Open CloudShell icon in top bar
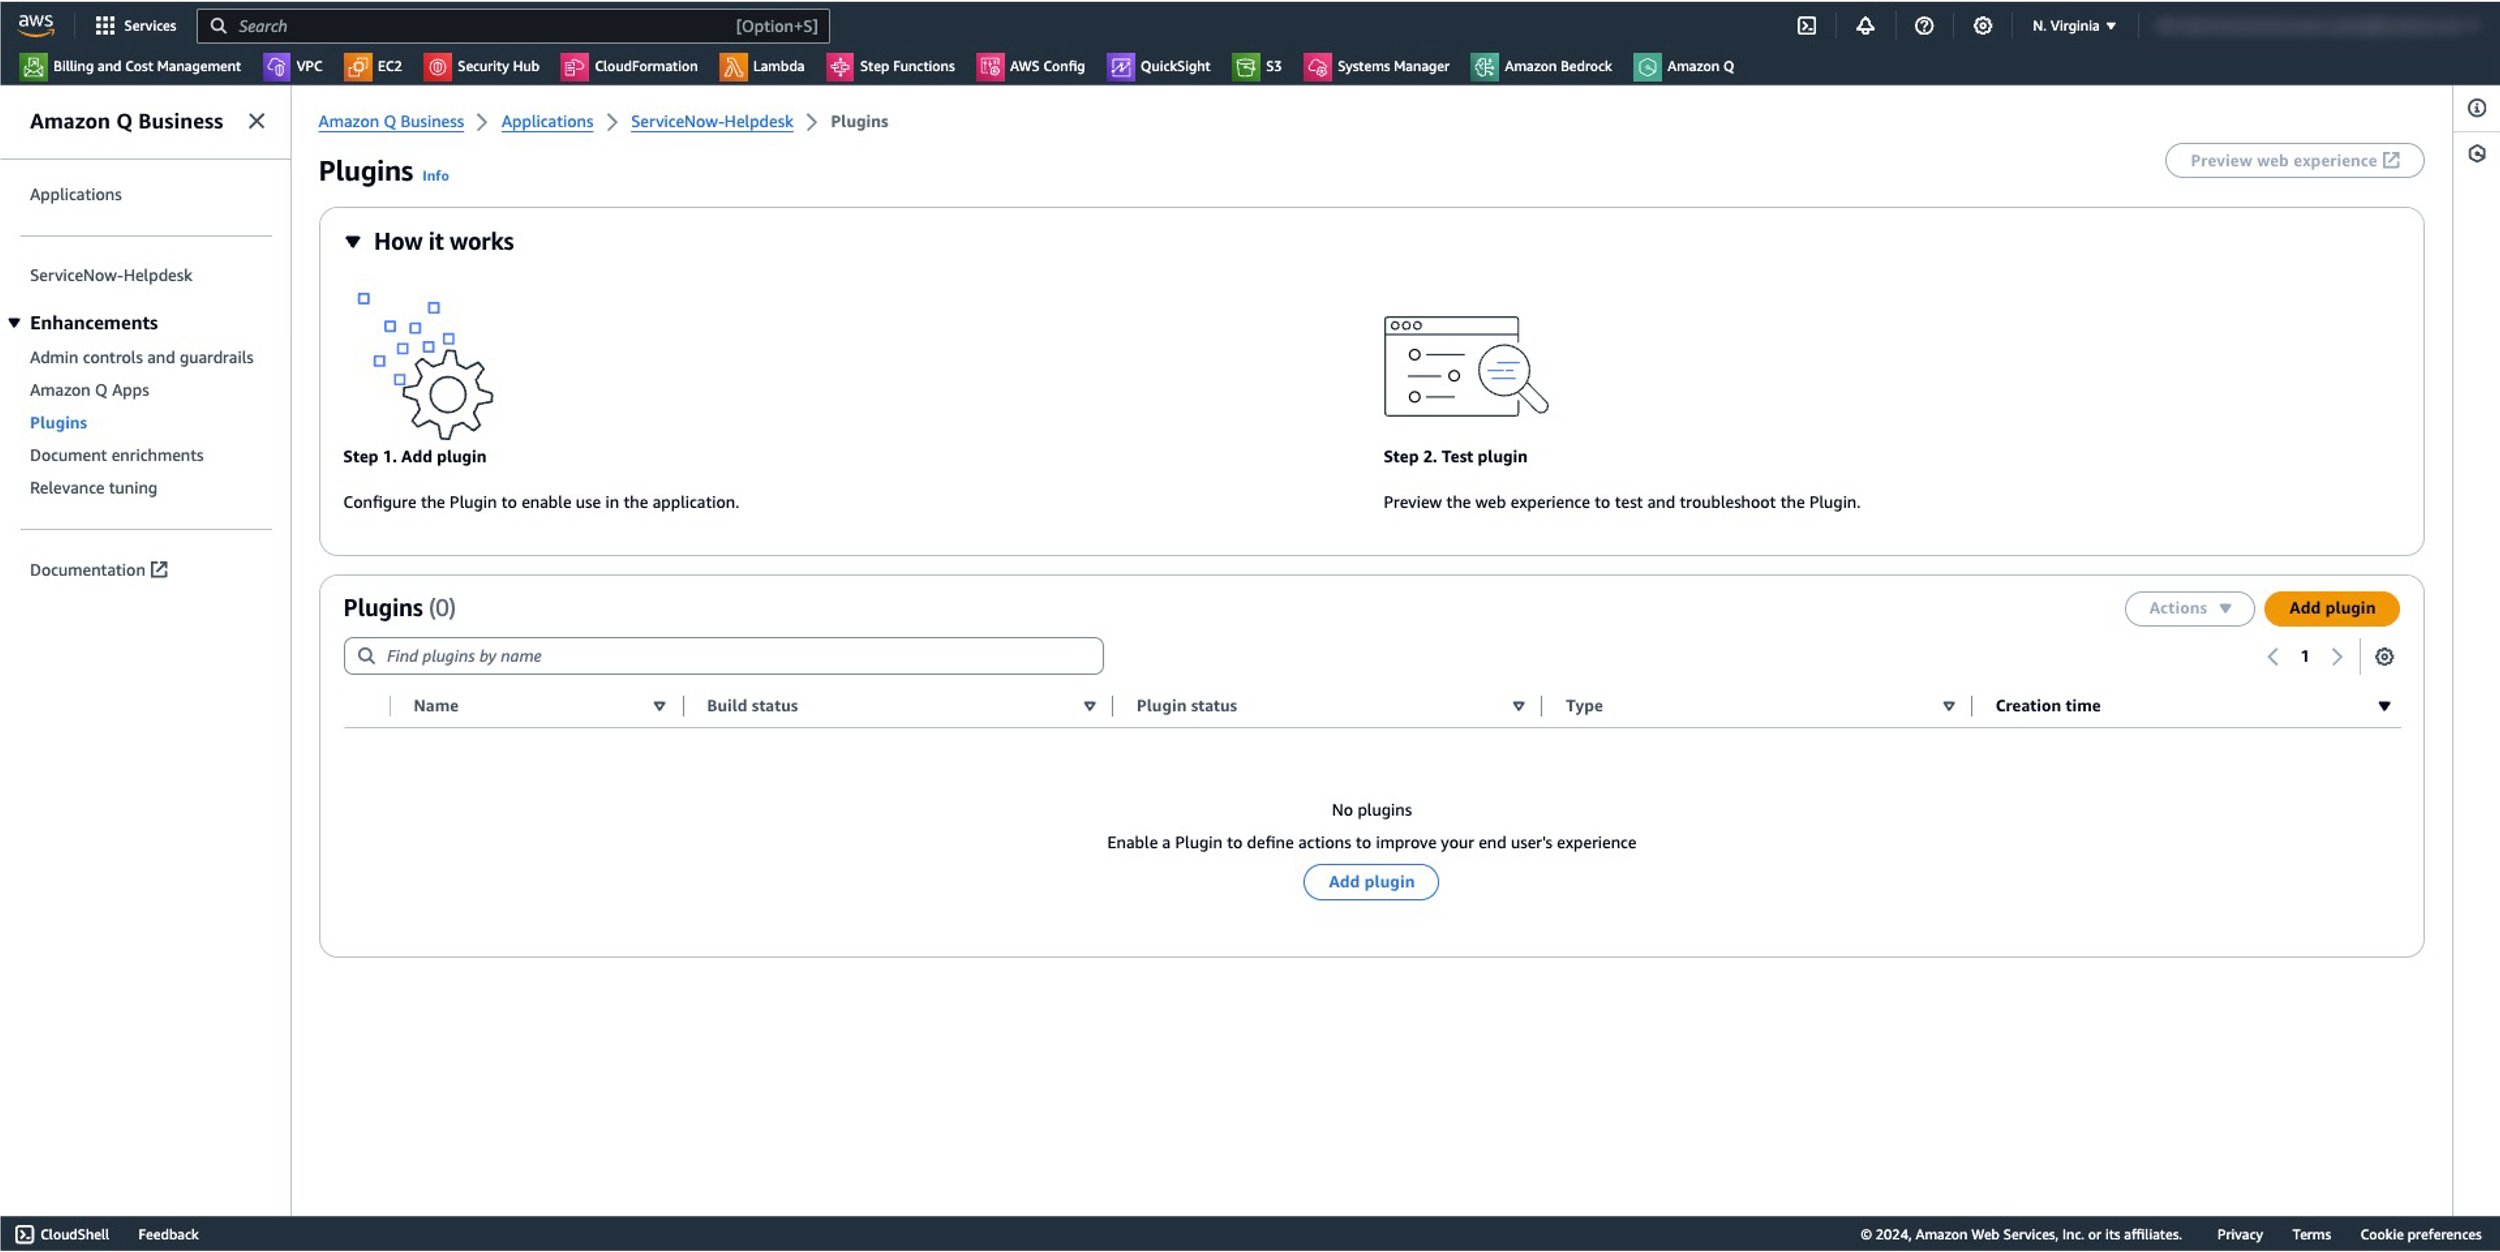2500x1252 pixels. [x=1806, y=26]
